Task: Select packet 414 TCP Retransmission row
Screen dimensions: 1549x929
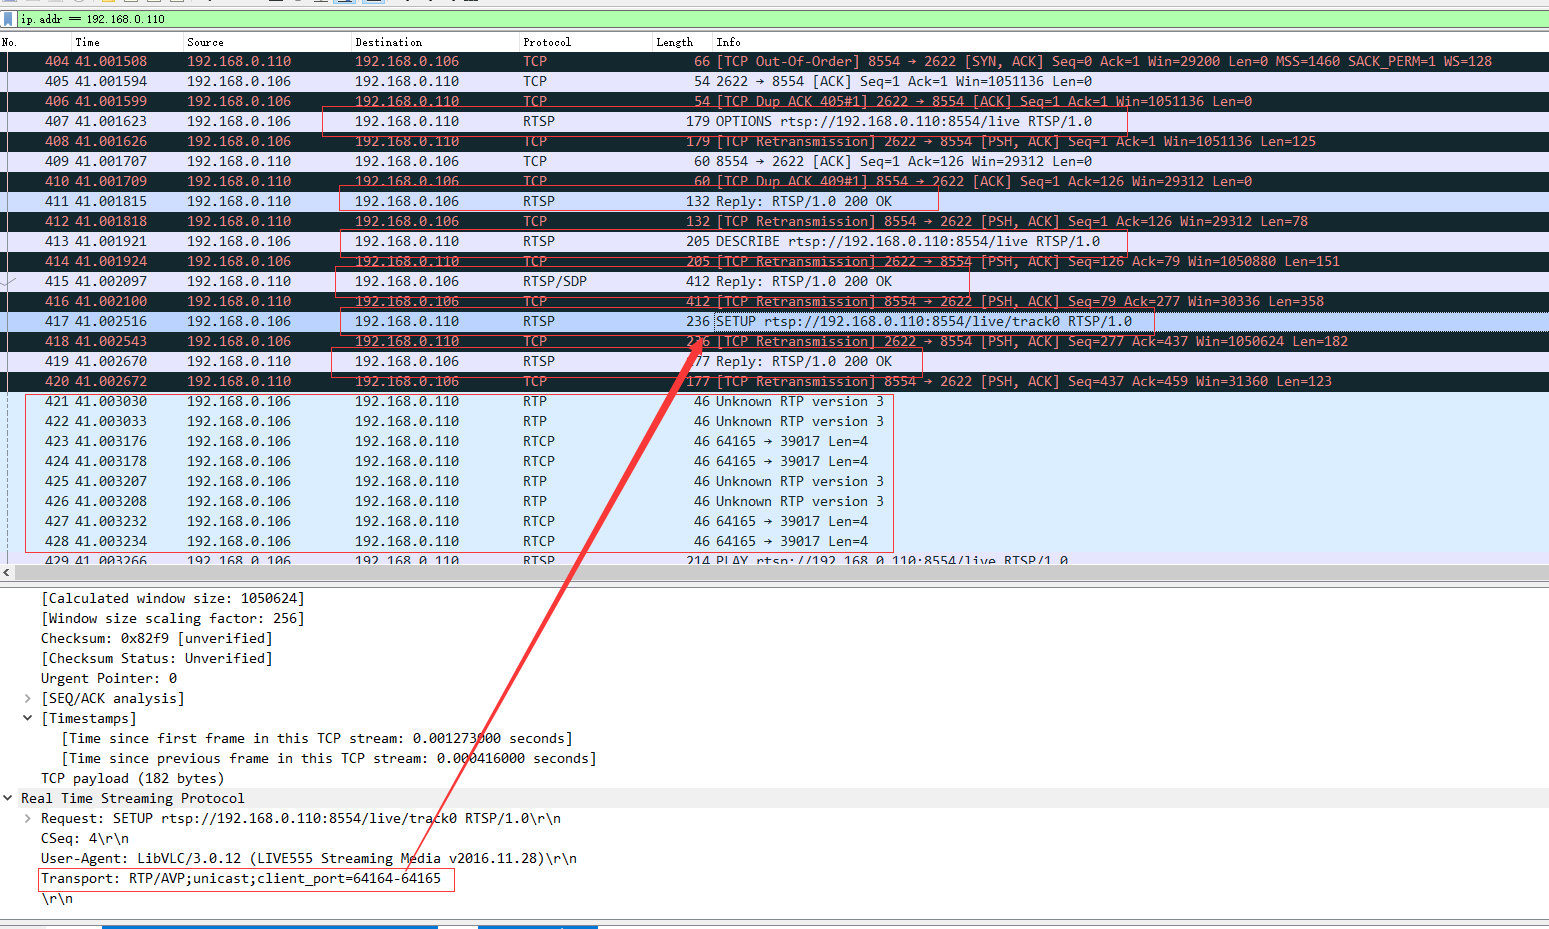Action: (x=774, y=261)
